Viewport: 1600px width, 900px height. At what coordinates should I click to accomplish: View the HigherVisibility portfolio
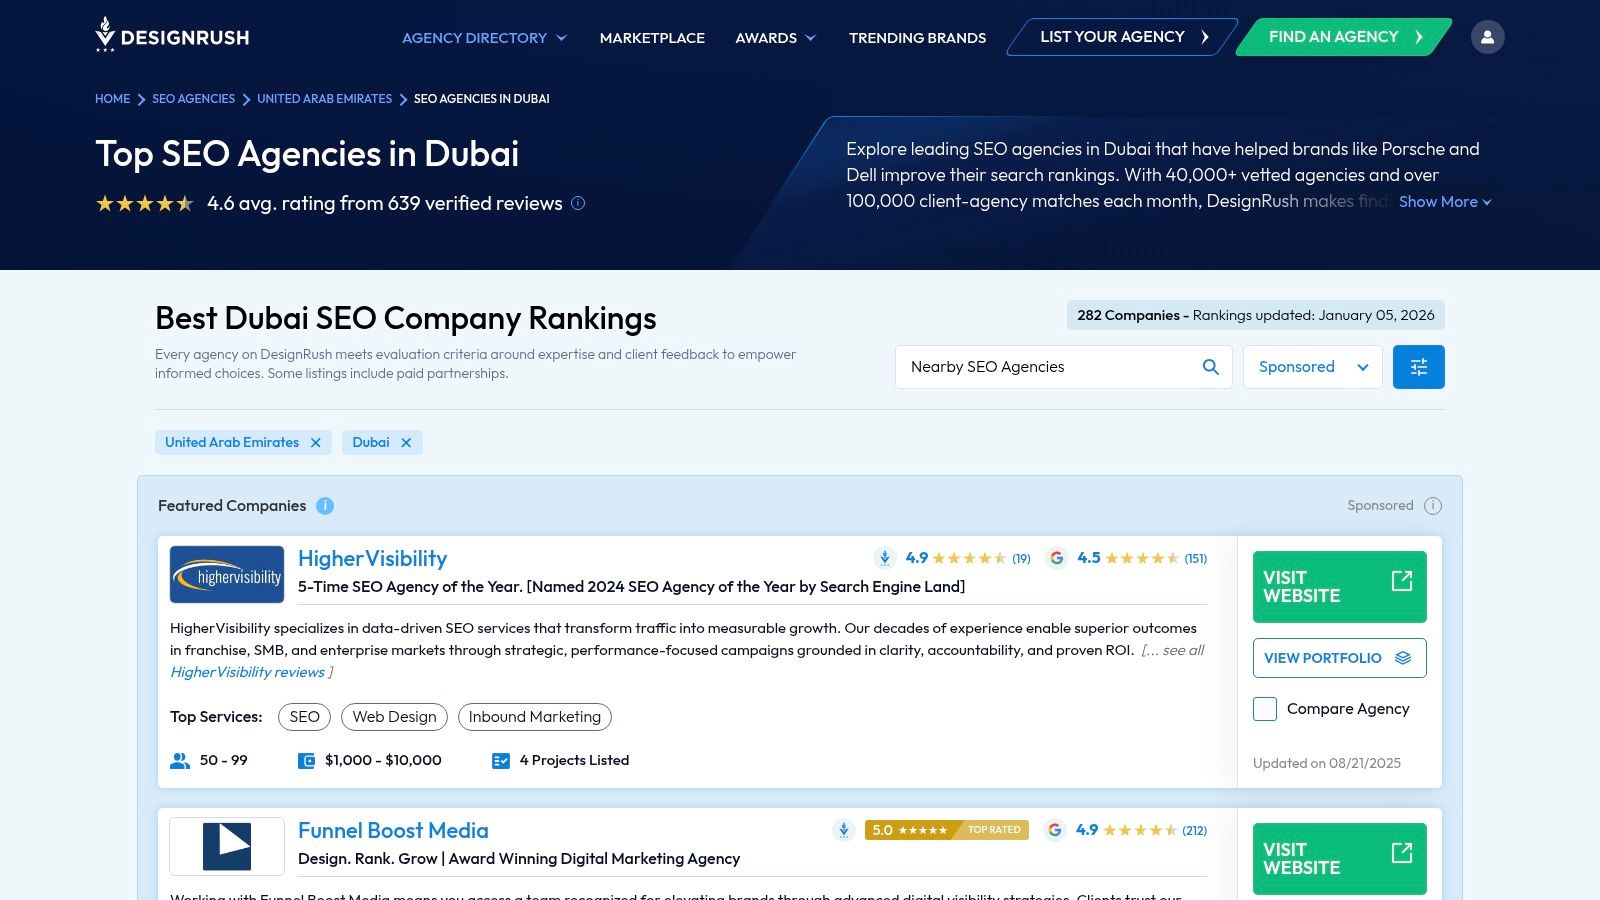[x=1340, y=658]
